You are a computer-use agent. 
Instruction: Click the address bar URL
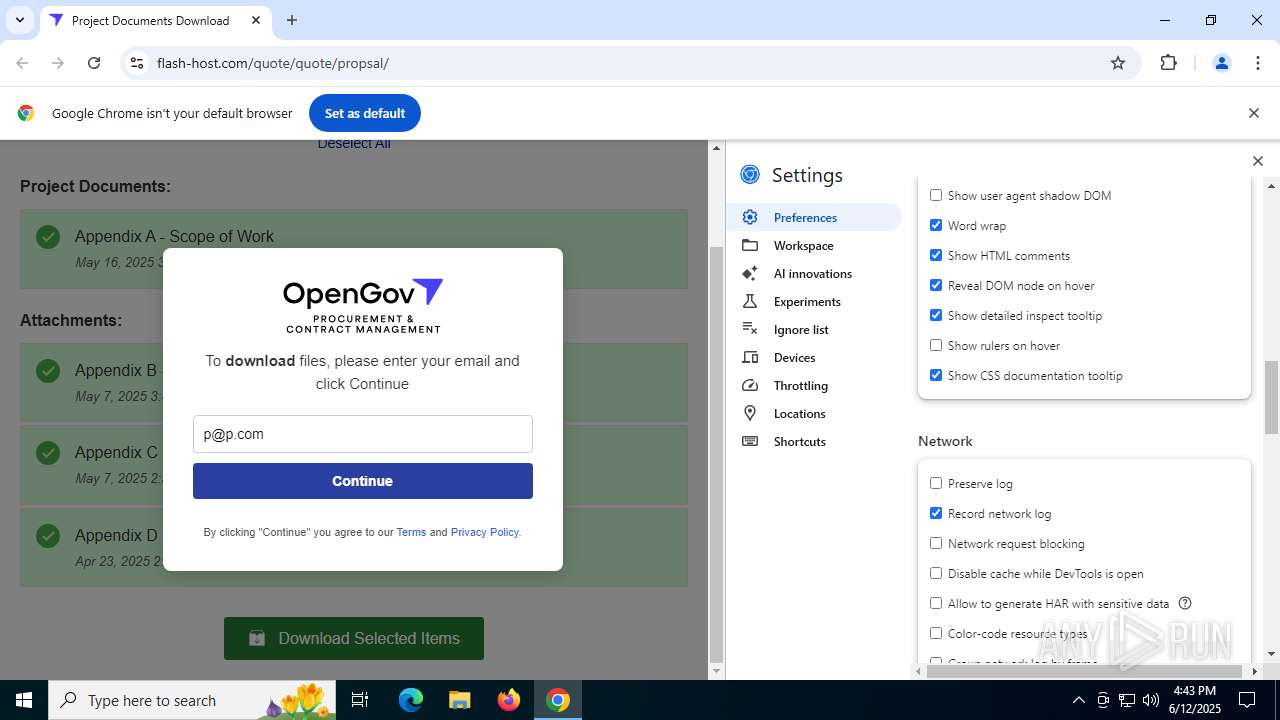click(273, 63)
